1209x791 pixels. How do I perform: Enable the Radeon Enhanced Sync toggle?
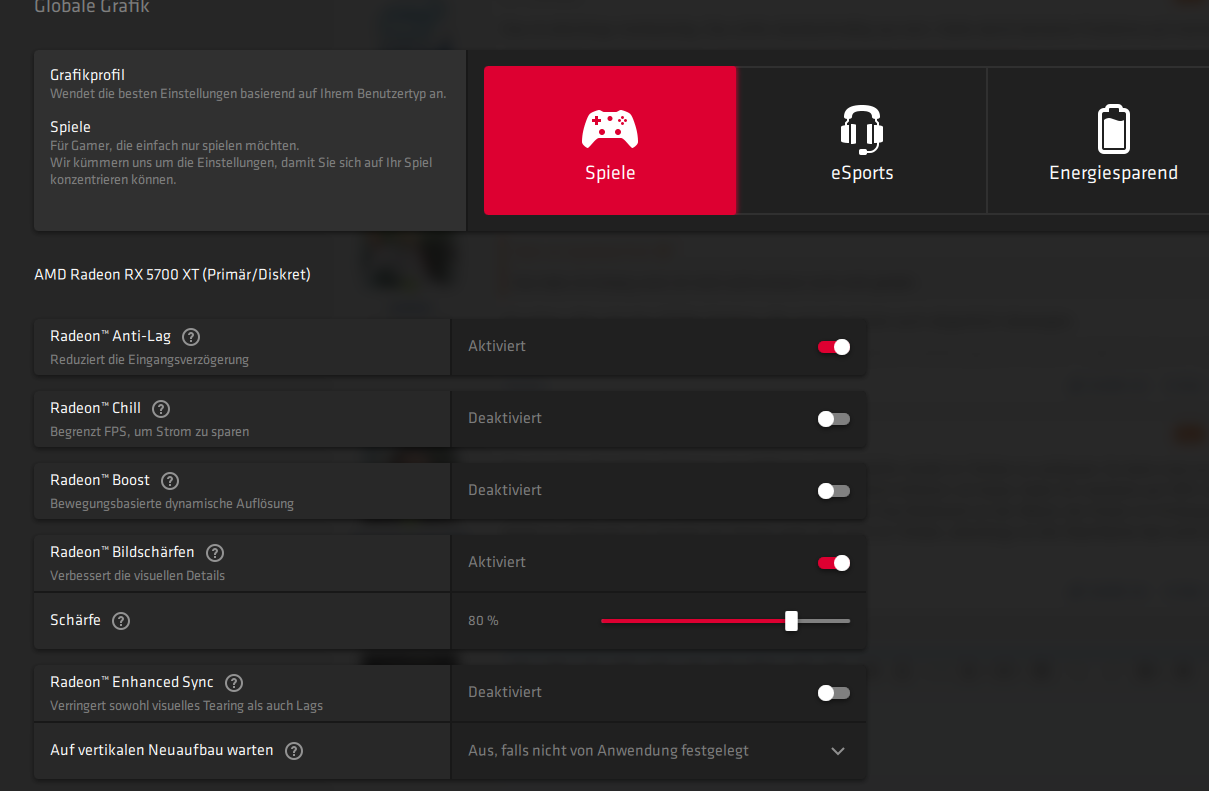834,693
